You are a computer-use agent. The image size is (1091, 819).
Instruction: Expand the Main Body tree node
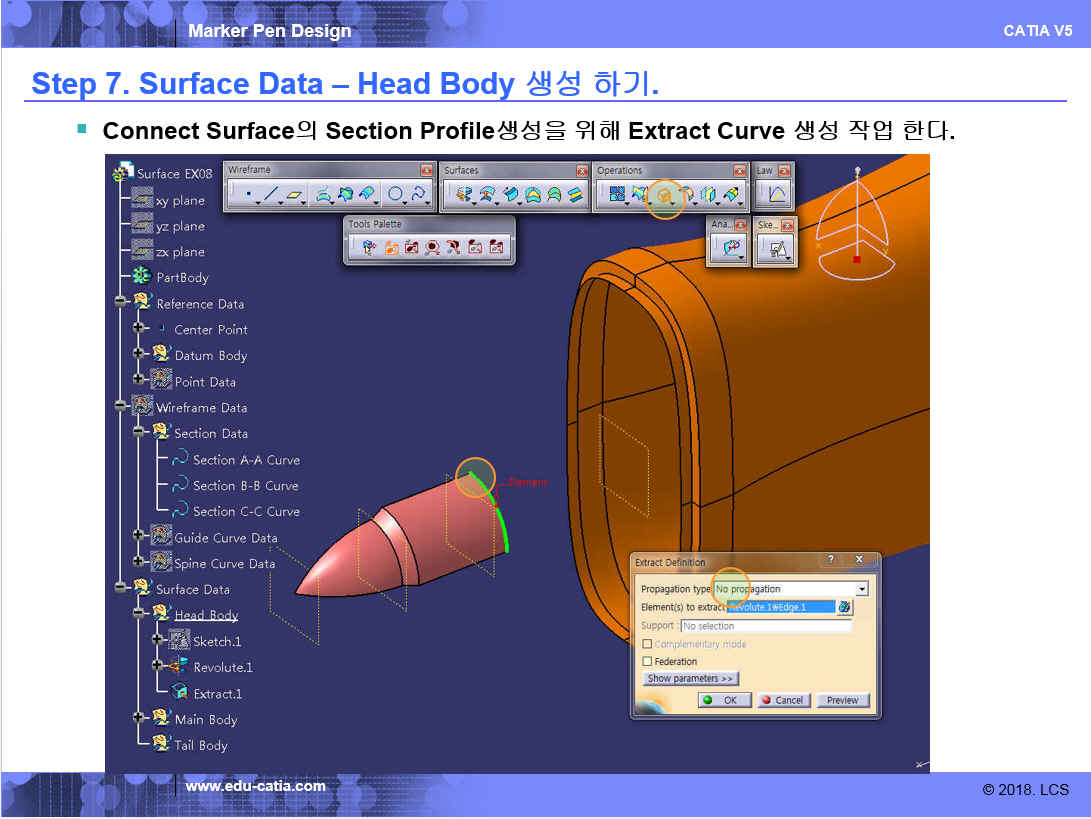pyautogui.click(x=139, y=718)
